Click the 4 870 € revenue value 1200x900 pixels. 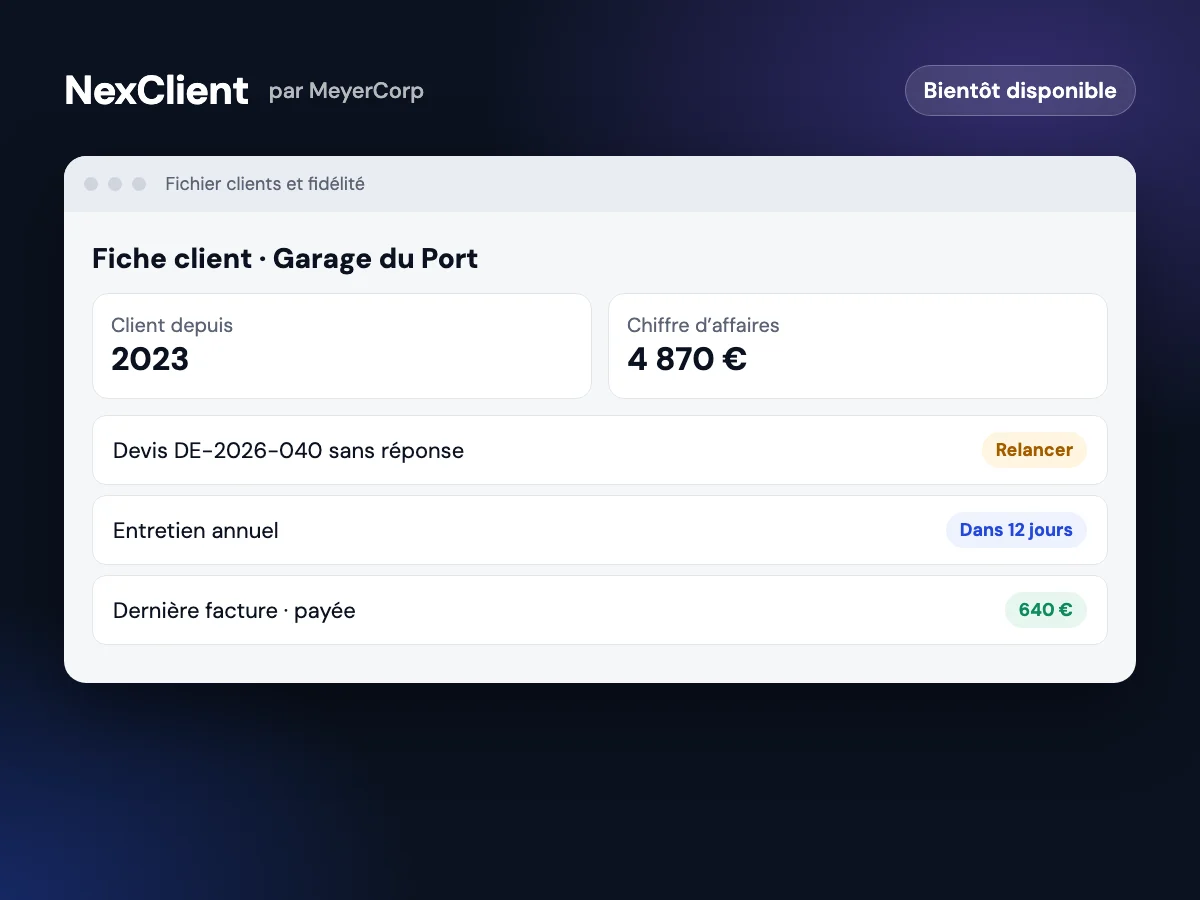(x=687, y=359)
